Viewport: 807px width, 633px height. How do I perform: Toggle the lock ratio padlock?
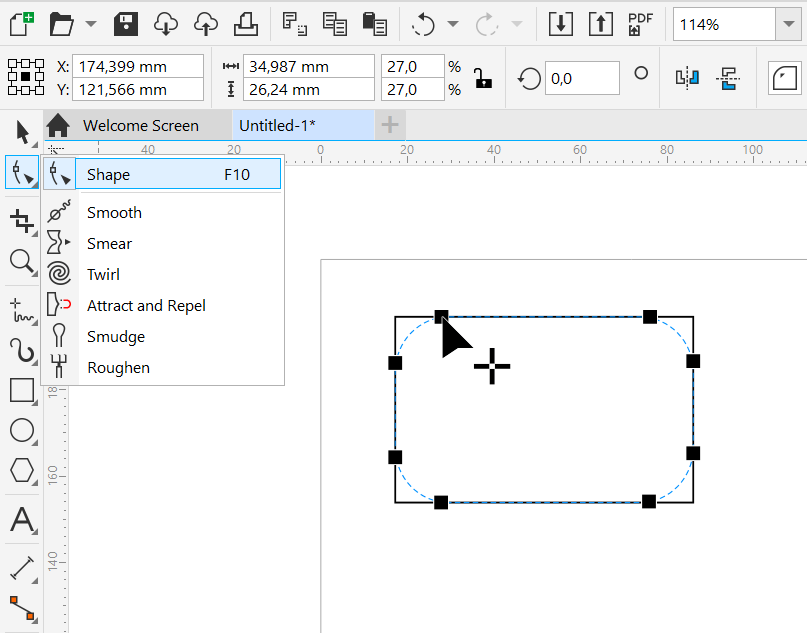(x=483, y=78)
